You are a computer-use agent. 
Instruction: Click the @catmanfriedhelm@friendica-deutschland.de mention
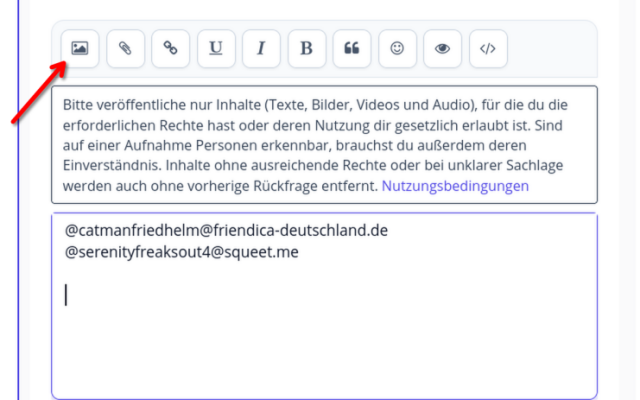pyautogui.click(x=226, y=231)
